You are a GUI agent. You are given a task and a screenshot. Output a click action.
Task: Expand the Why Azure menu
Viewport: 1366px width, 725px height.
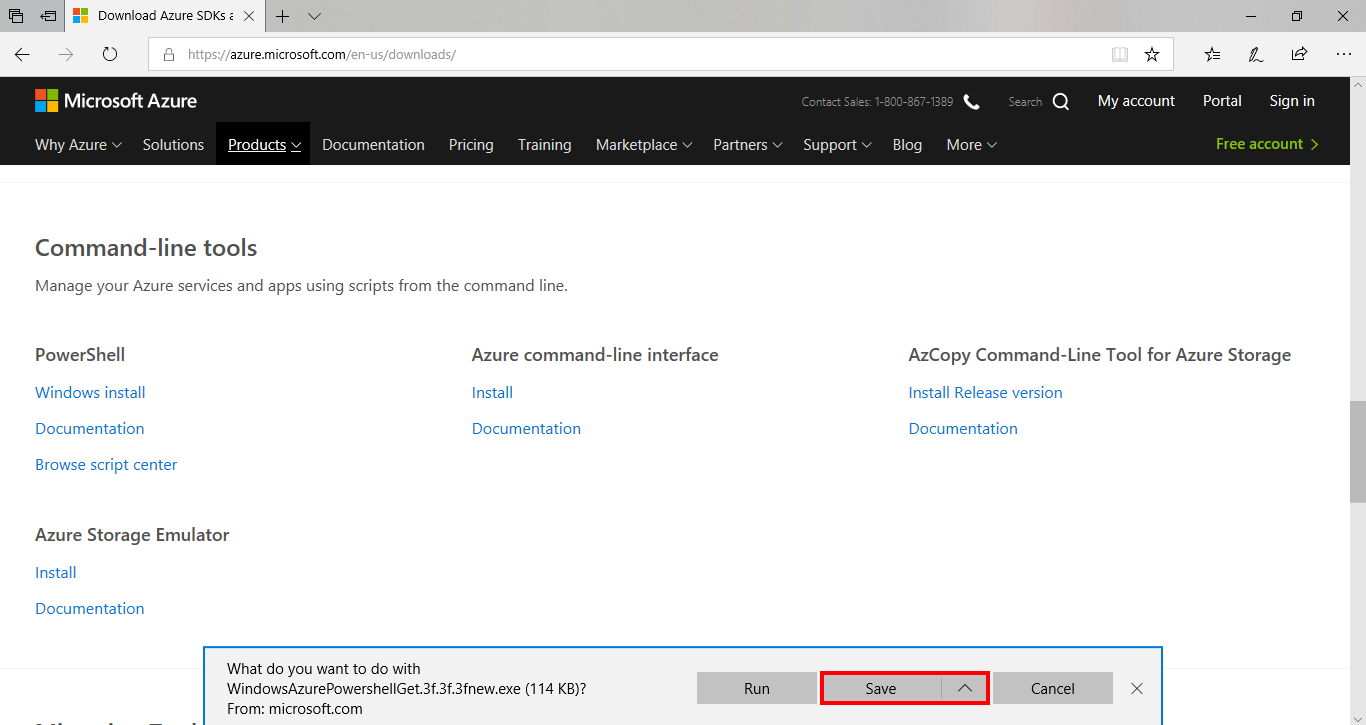tap(78, 145)
